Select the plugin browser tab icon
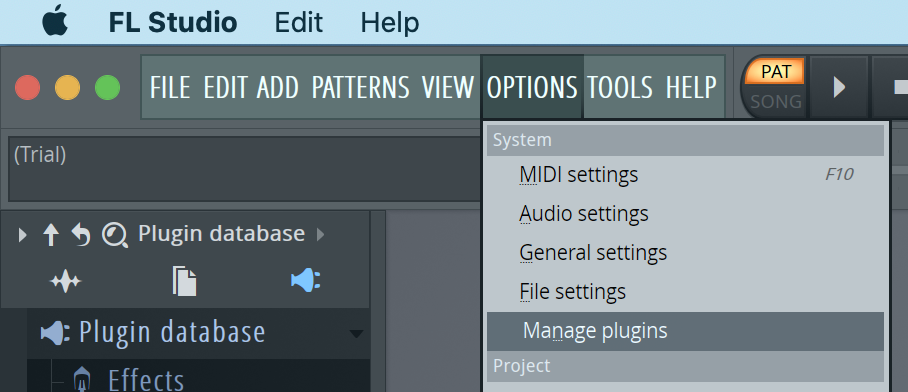The width and height of the screenshot is (908, 392). [x=305, y=281]
